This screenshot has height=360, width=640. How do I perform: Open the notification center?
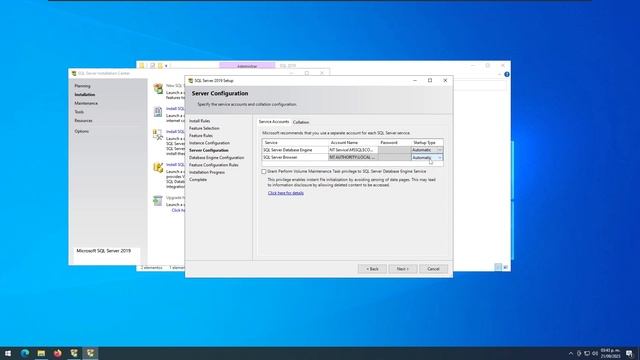pyautogui.click(x=630, y=353)
